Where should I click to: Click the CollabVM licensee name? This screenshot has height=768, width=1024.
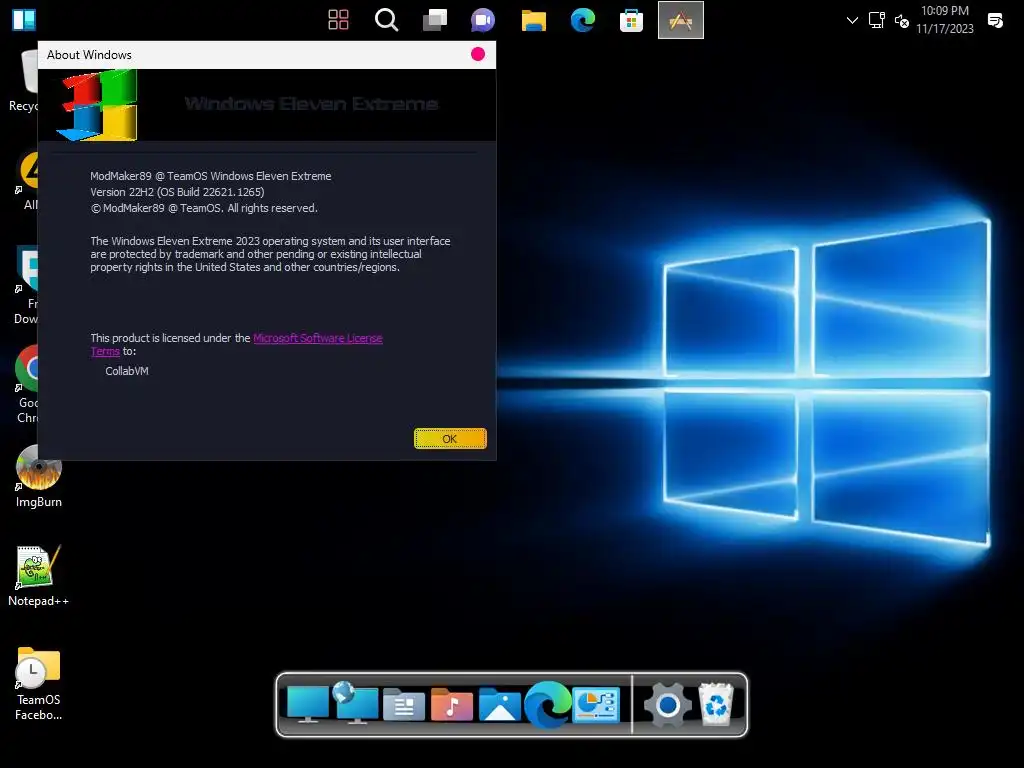[x=127, y=371]
